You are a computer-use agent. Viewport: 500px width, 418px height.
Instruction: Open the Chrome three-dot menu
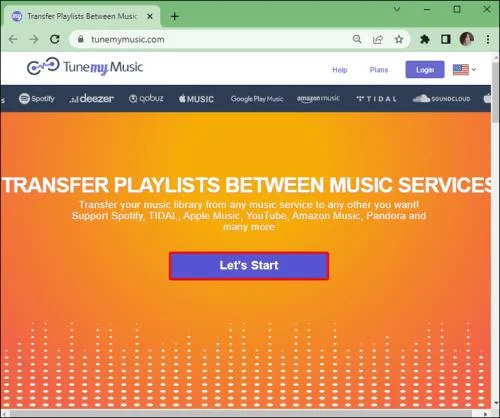click(488, 40)
